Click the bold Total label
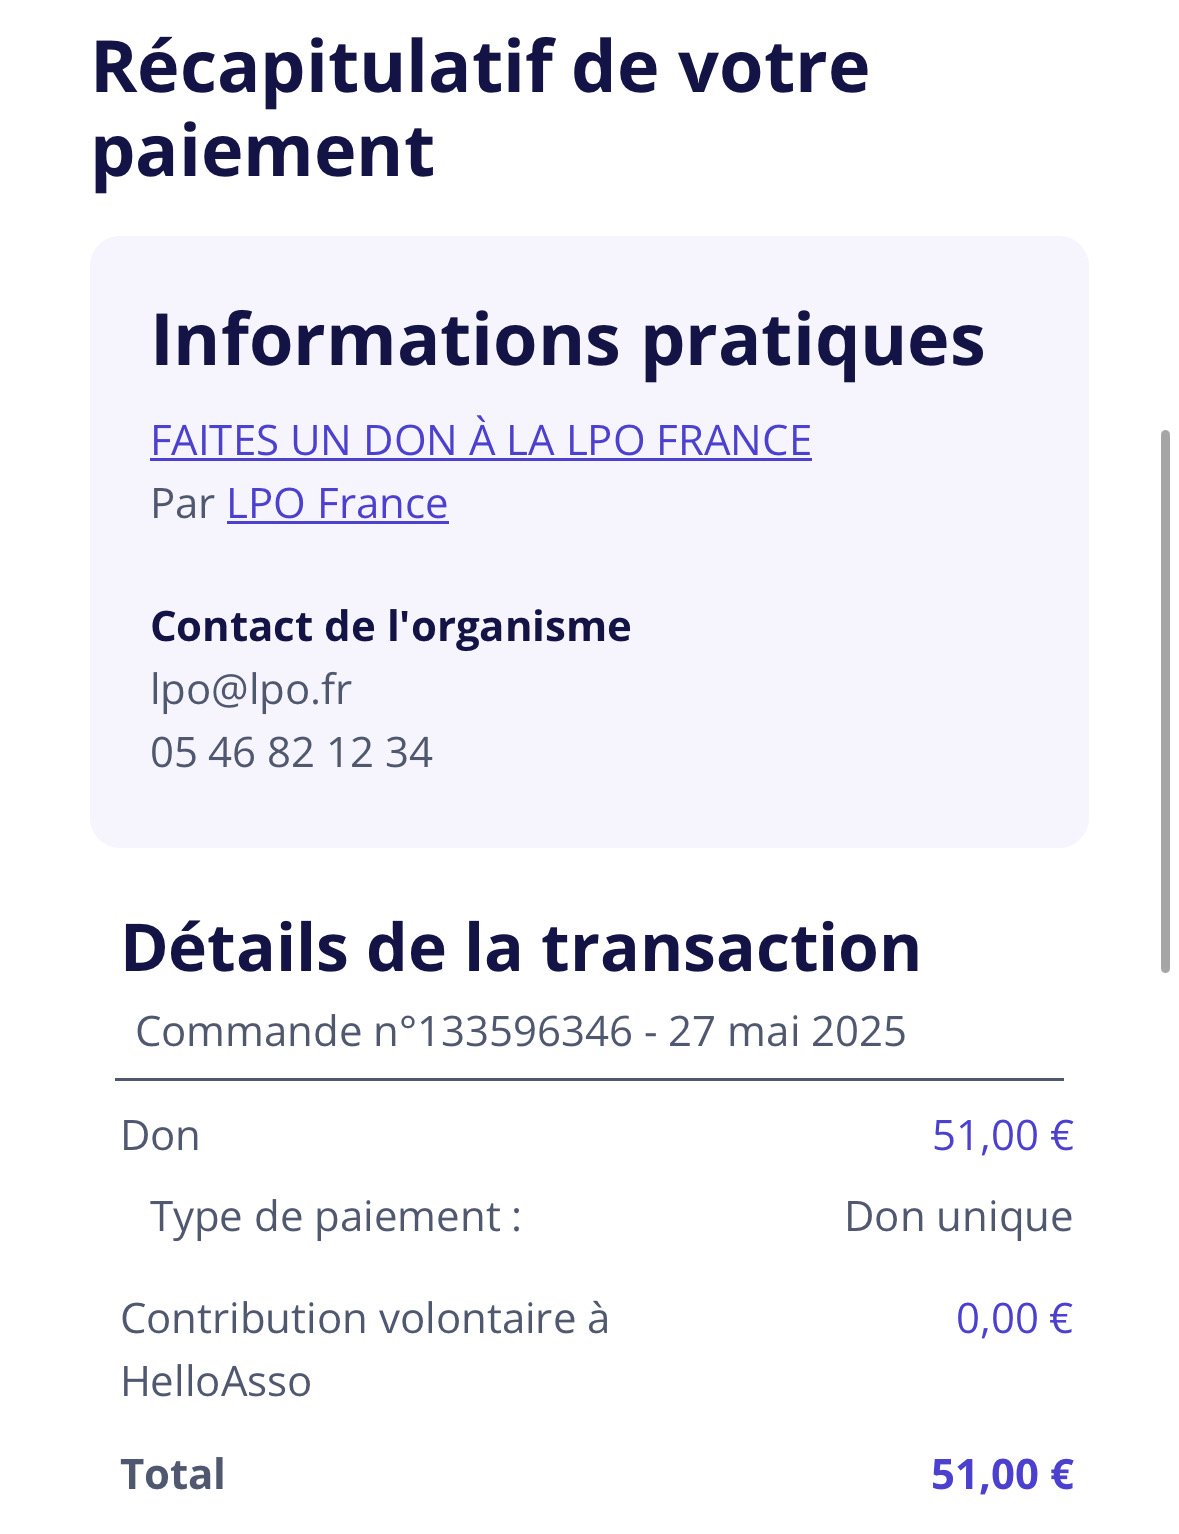The height and width of the screenshot is (1534, 1179). [x=173, y=1474]
